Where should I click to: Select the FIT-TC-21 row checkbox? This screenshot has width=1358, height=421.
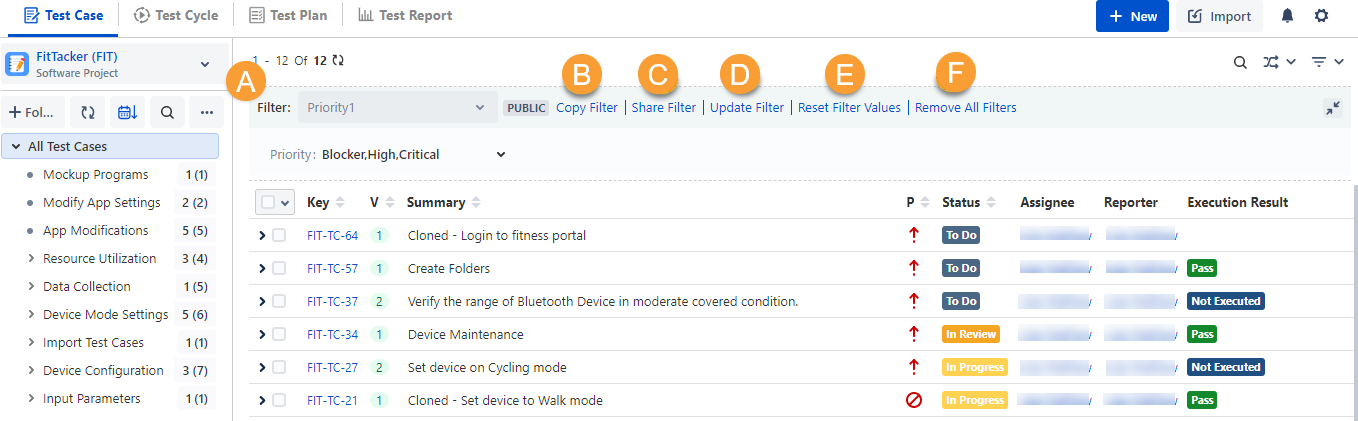(x=279, y=400)
